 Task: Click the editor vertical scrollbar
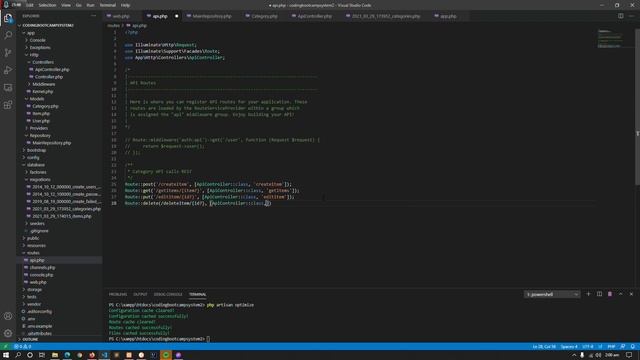[x=637, y=106]
